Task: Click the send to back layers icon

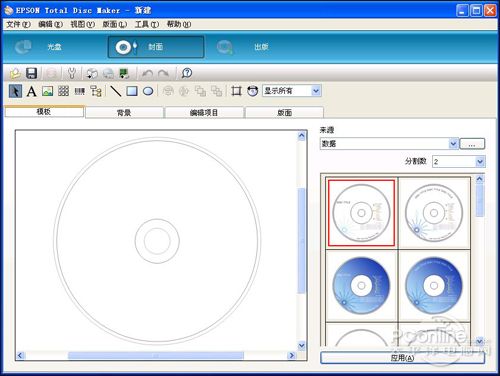Action: [217, 91]
